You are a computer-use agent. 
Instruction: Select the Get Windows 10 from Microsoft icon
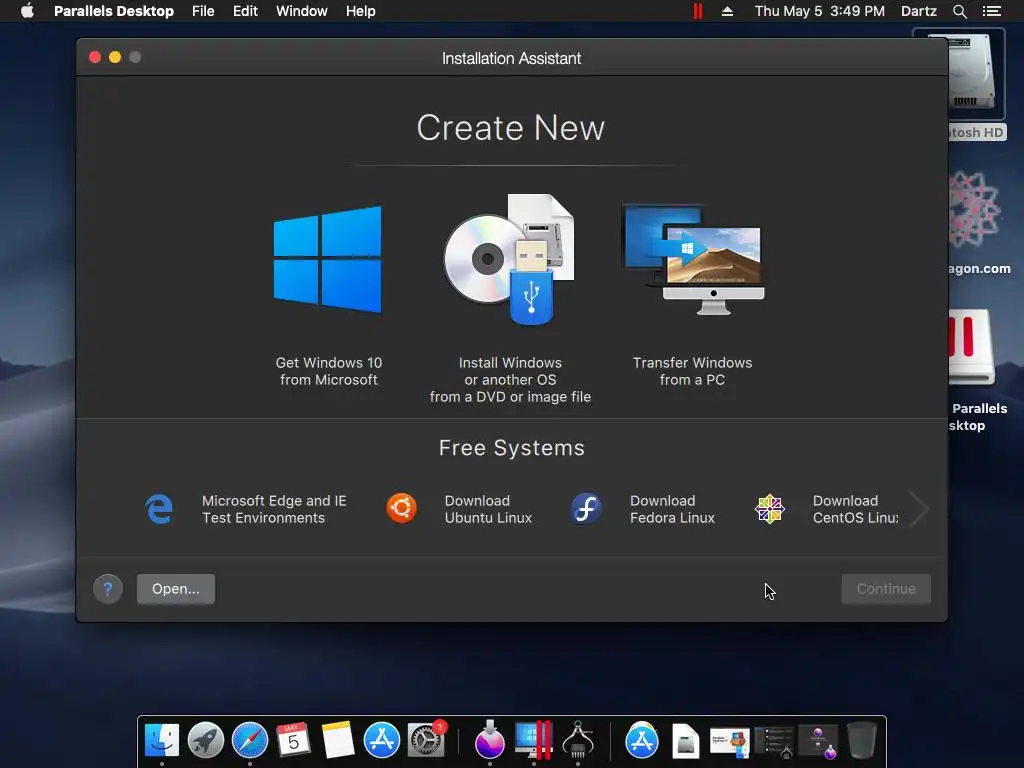point(328,259)
